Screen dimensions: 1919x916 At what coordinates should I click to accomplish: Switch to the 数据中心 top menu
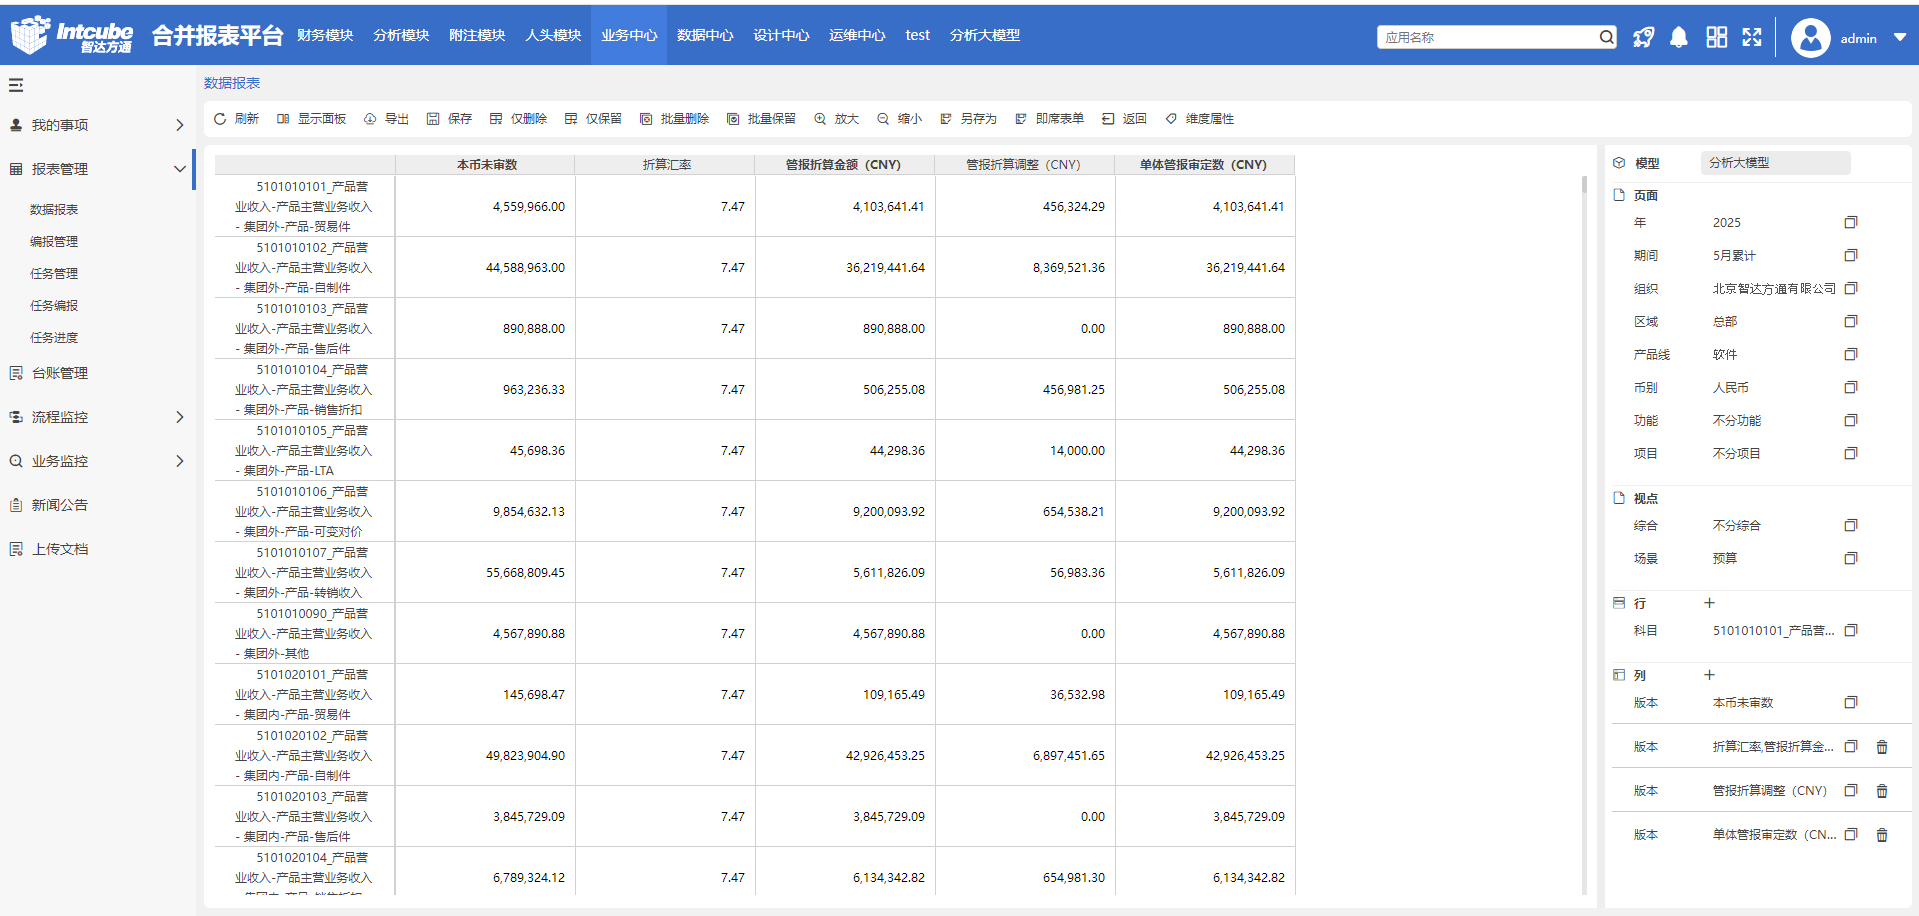705,35
